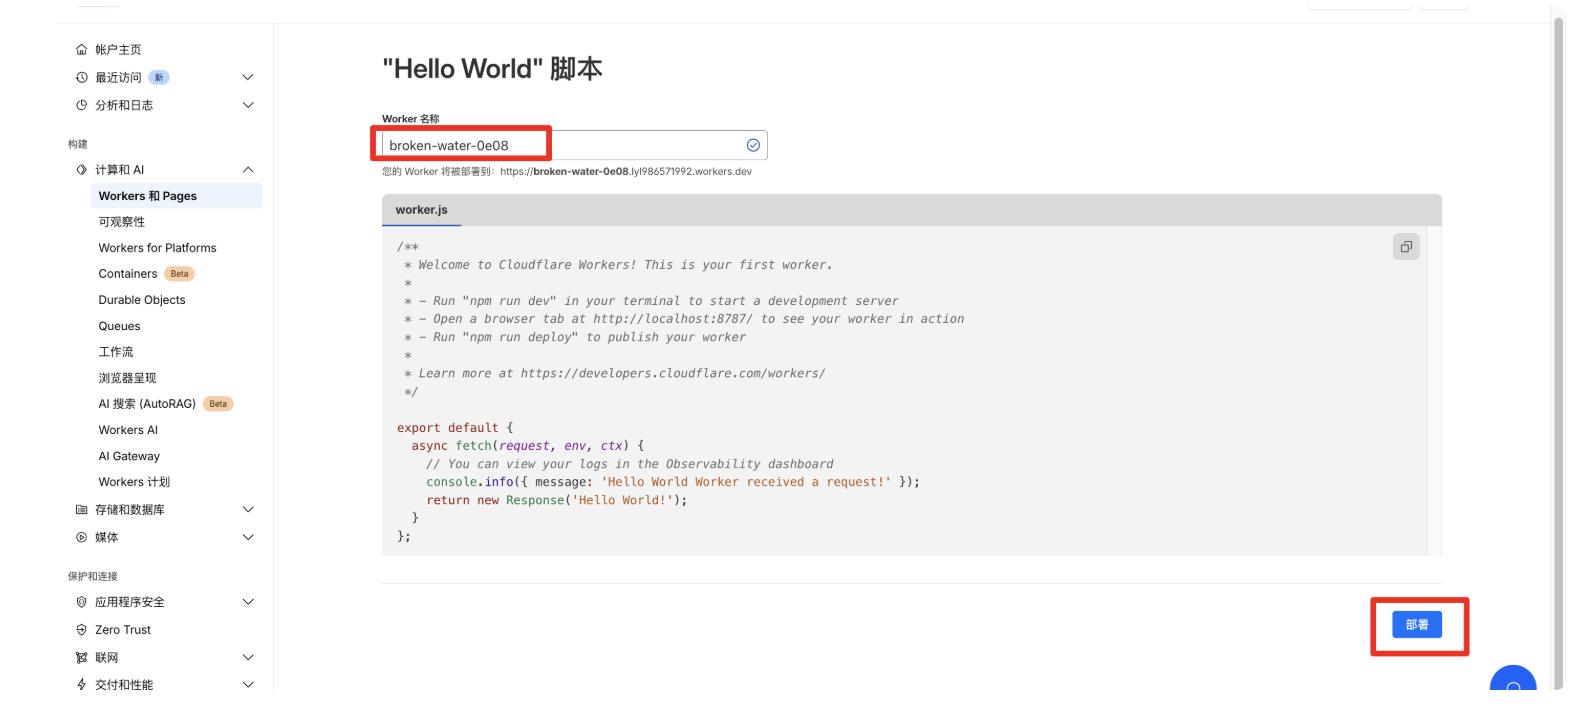Click the diamond icon beside 计算和 AI

click(x=82, y=170)
